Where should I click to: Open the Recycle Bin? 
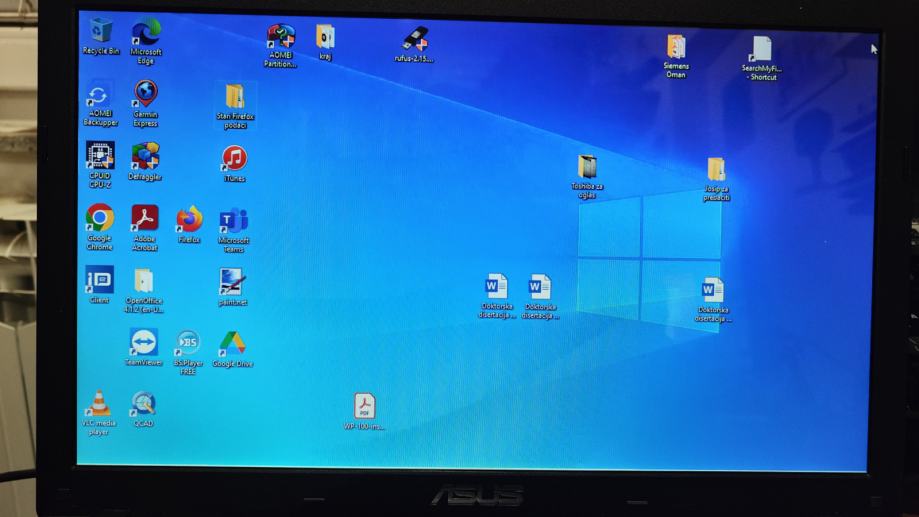[x=100, y=36]
